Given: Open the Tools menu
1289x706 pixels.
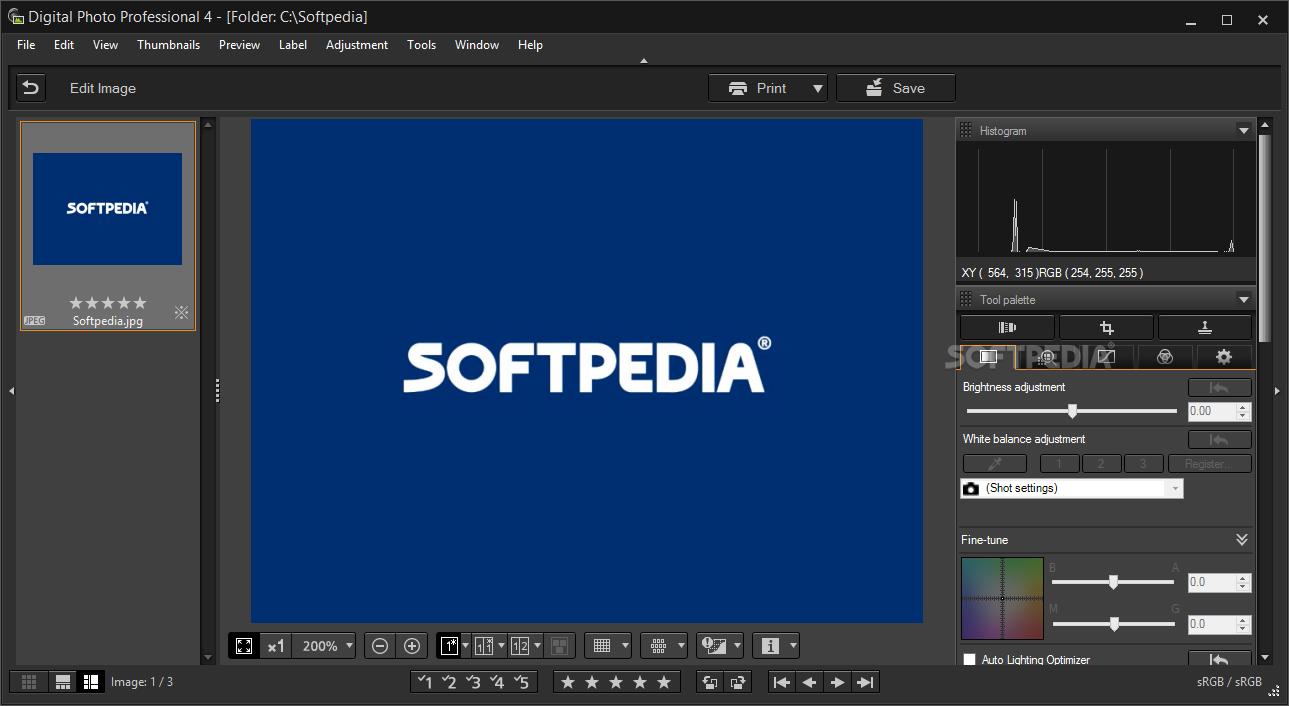Looking at the screenshot, I should coord(421,45).
